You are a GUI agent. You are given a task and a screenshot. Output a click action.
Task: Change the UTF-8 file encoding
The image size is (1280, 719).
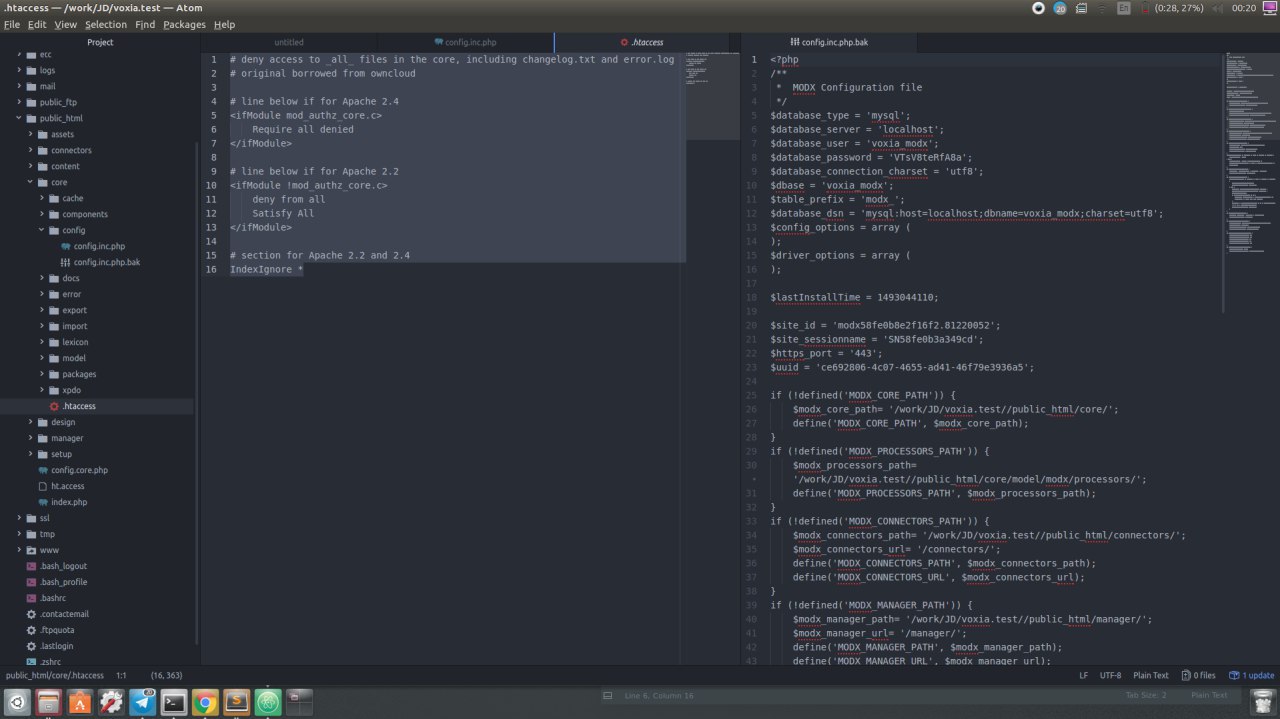[x=1110, y=675]
